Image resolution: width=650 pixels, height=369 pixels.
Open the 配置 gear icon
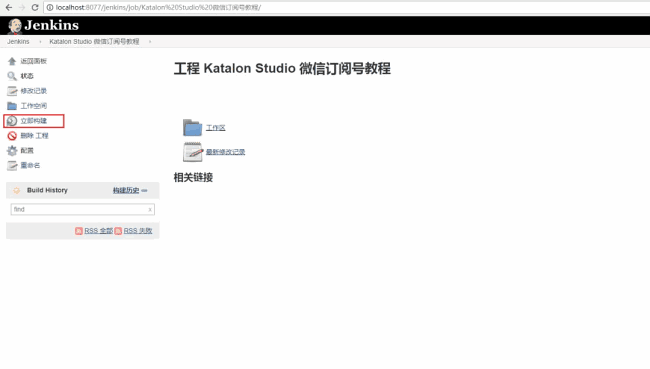pos(12,151)
